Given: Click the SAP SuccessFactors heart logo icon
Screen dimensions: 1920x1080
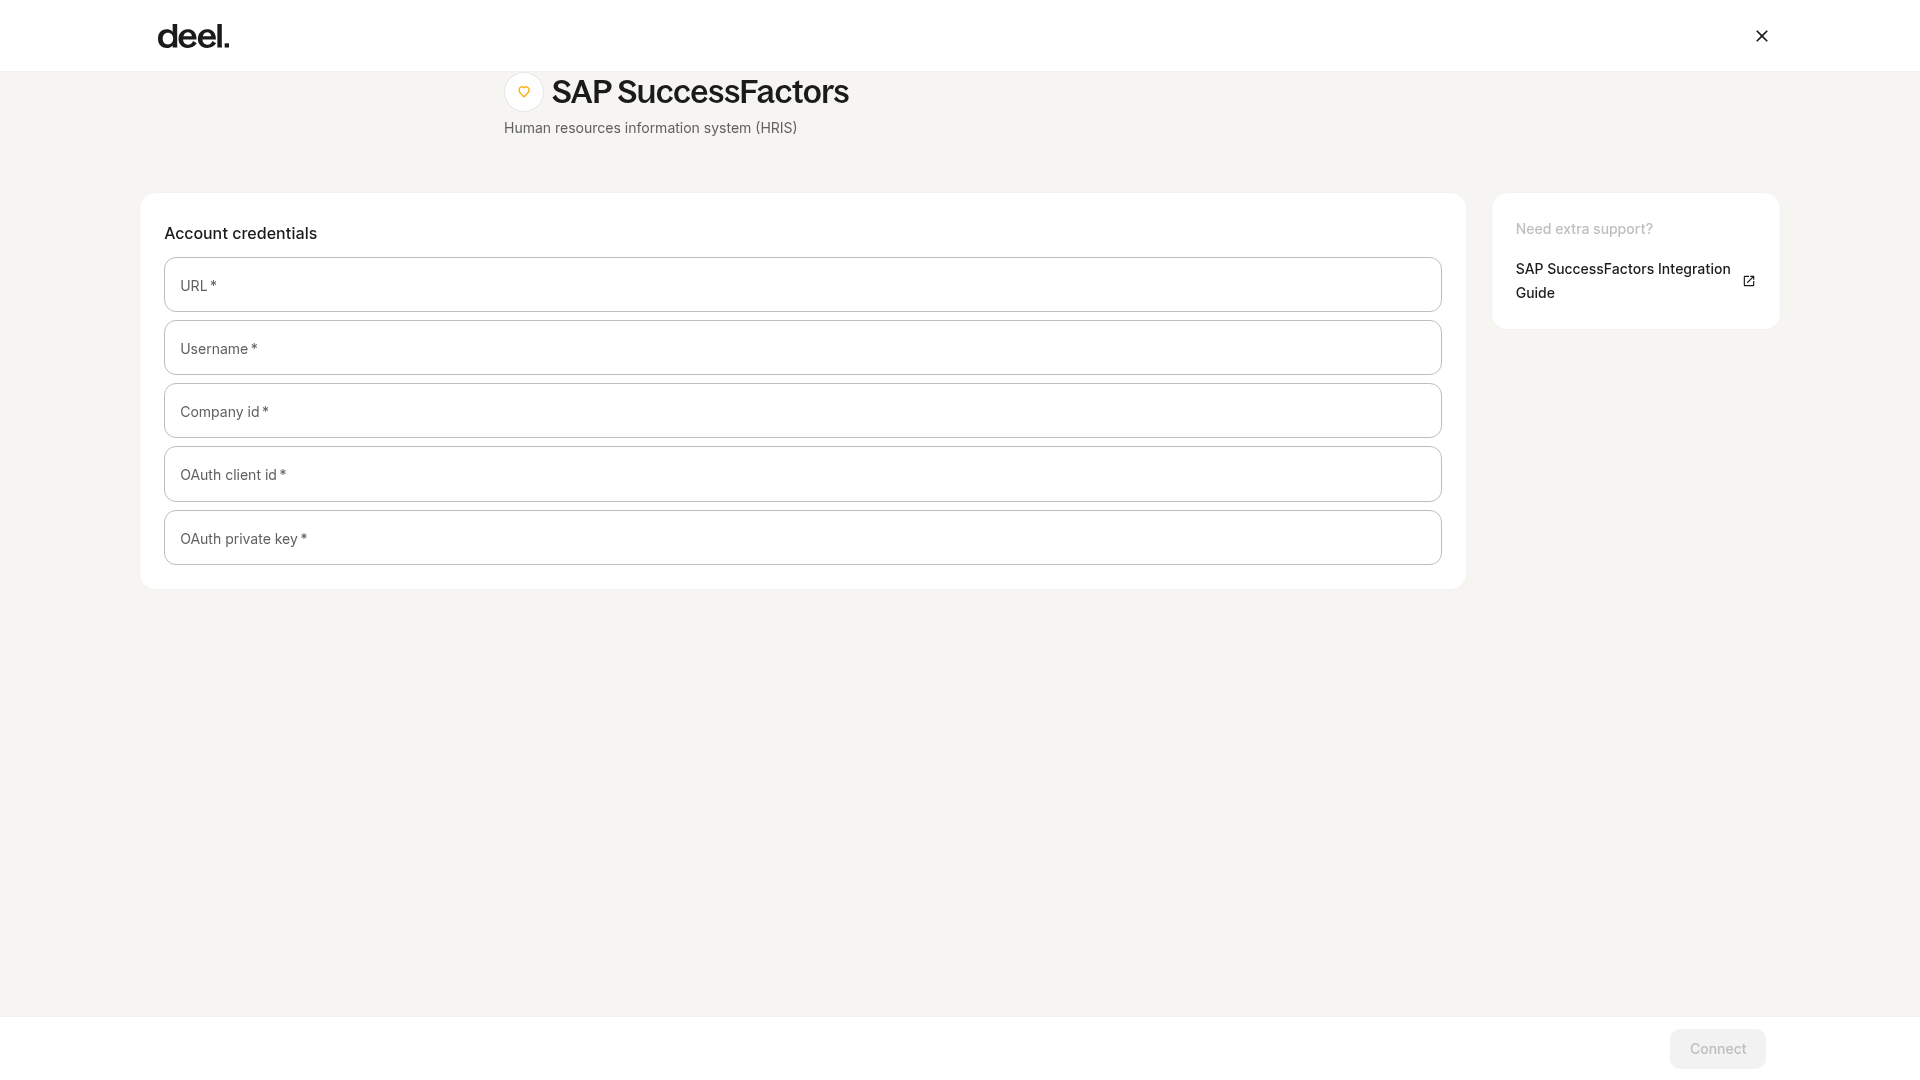Looking at the screenshot, I should [524, 92].
